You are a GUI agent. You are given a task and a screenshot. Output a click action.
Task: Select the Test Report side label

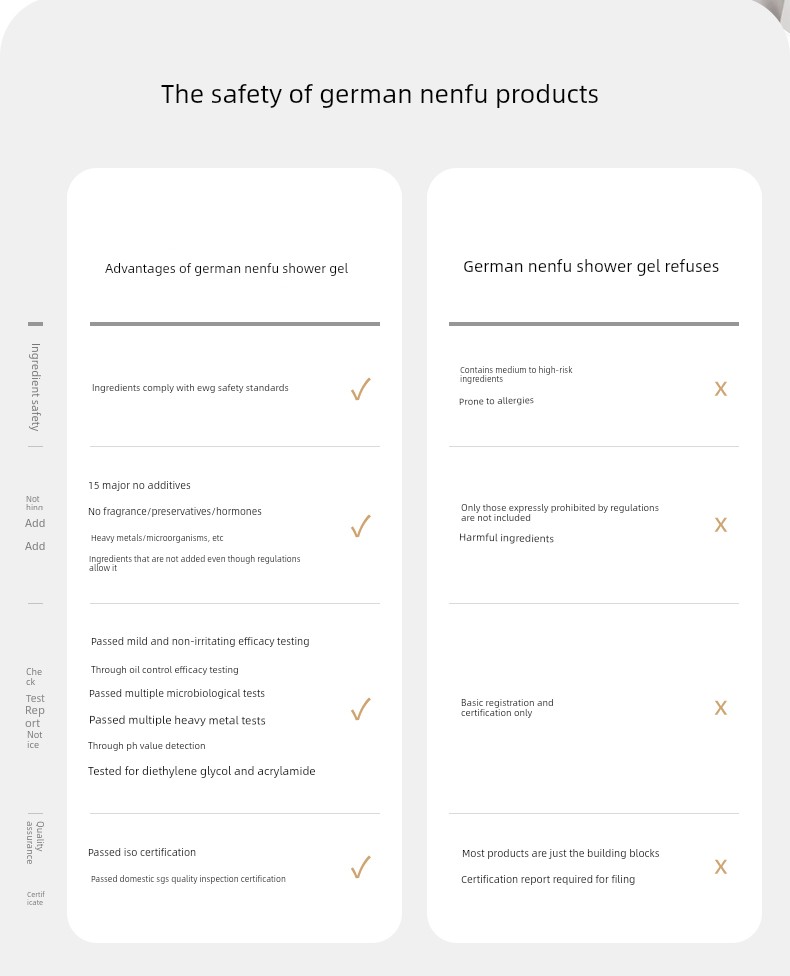(35, 710)
